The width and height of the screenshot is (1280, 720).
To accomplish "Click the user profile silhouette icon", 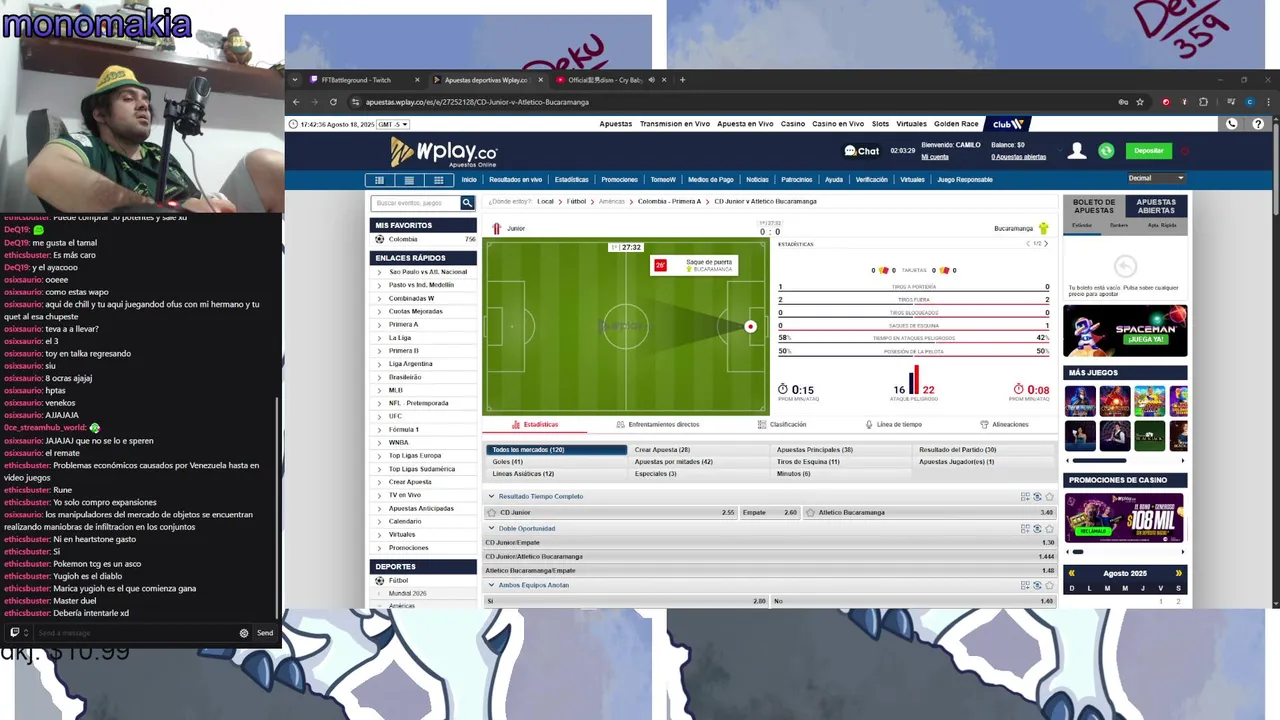I will [x=1077, y=151].
